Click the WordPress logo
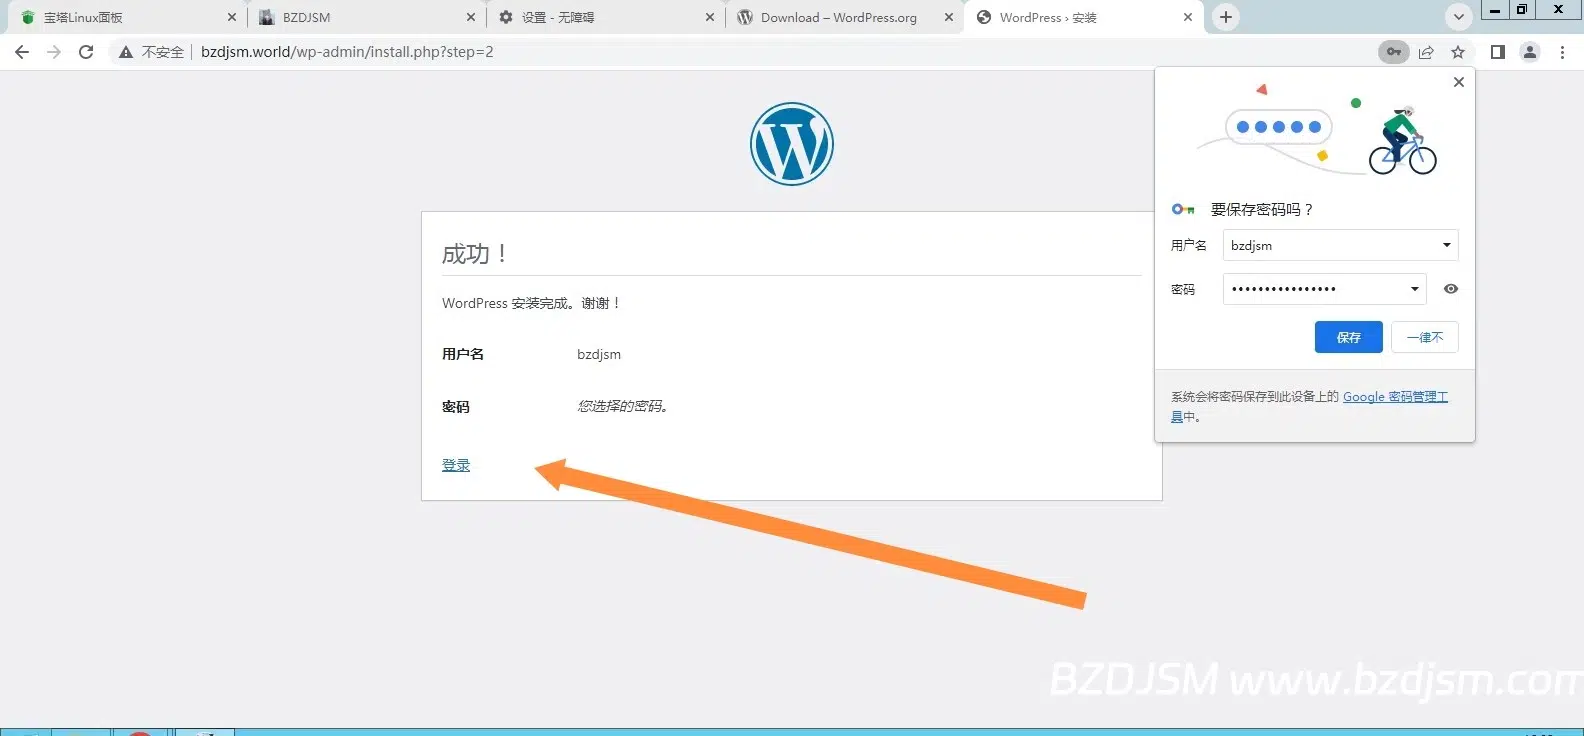The height and width of the screenshot is (736, 1584). [792, 144]
